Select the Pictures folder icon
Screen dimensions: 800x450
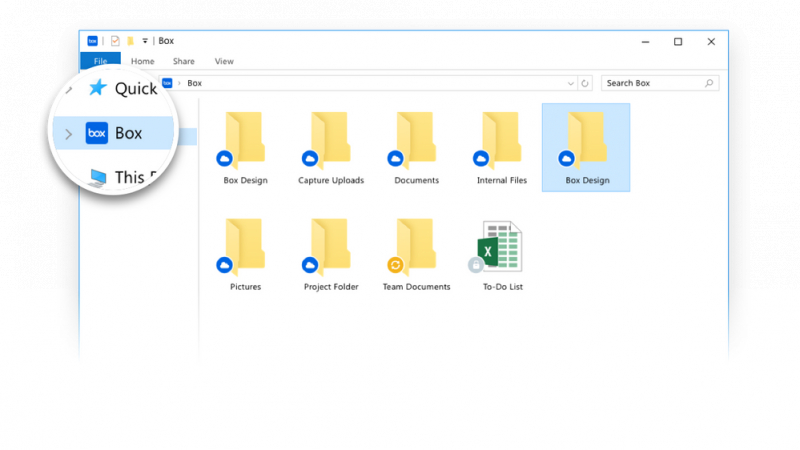point(244,246)
